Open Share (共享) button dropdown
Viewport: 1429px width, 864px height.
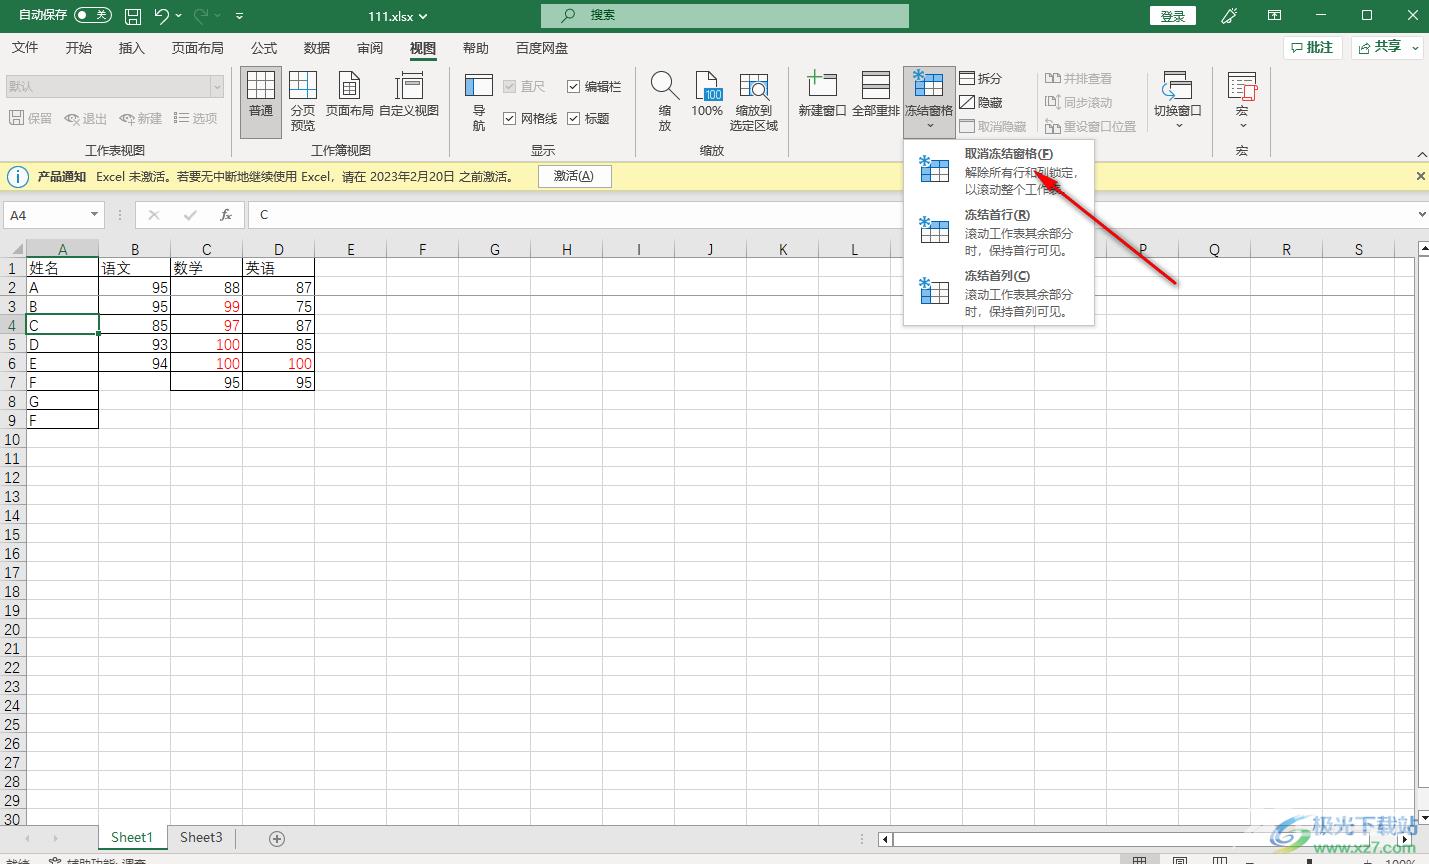[x=1416, y=47]
